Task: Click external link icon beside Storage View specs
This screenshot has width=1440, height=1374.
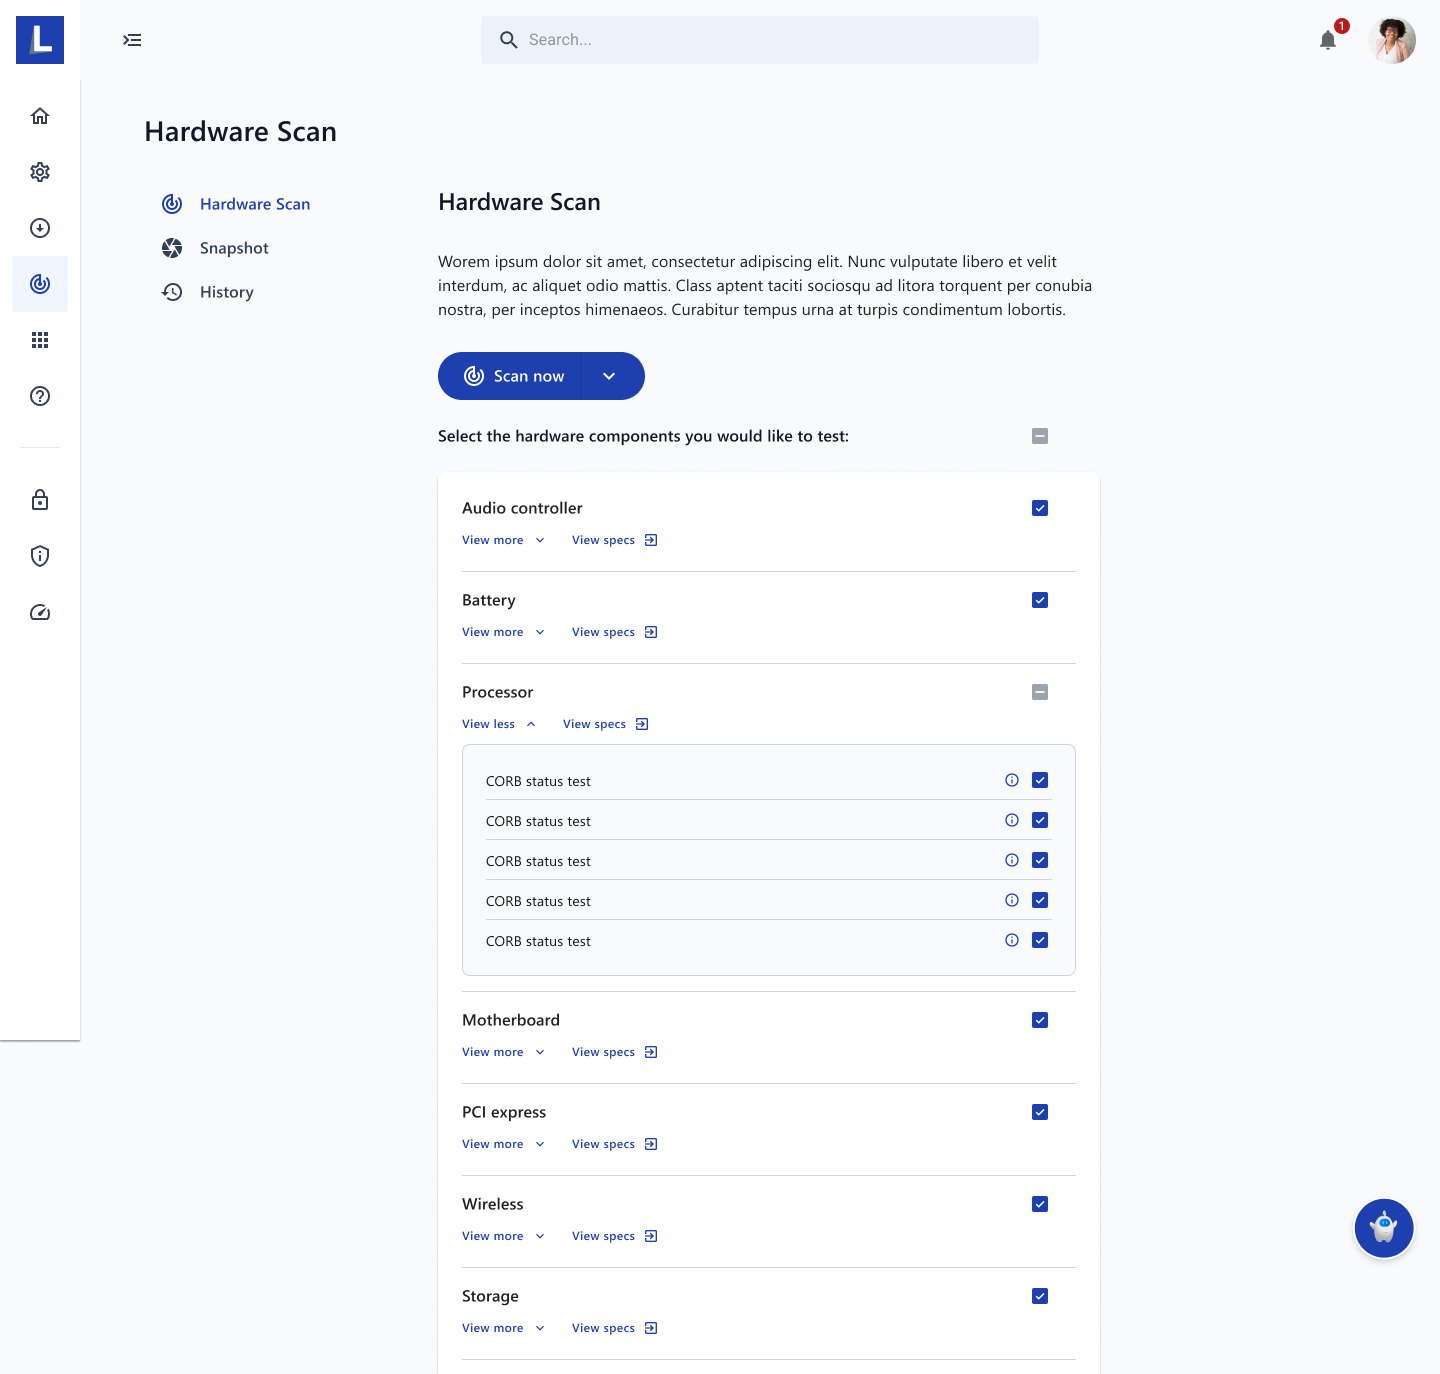Action: coord(651,1328)
